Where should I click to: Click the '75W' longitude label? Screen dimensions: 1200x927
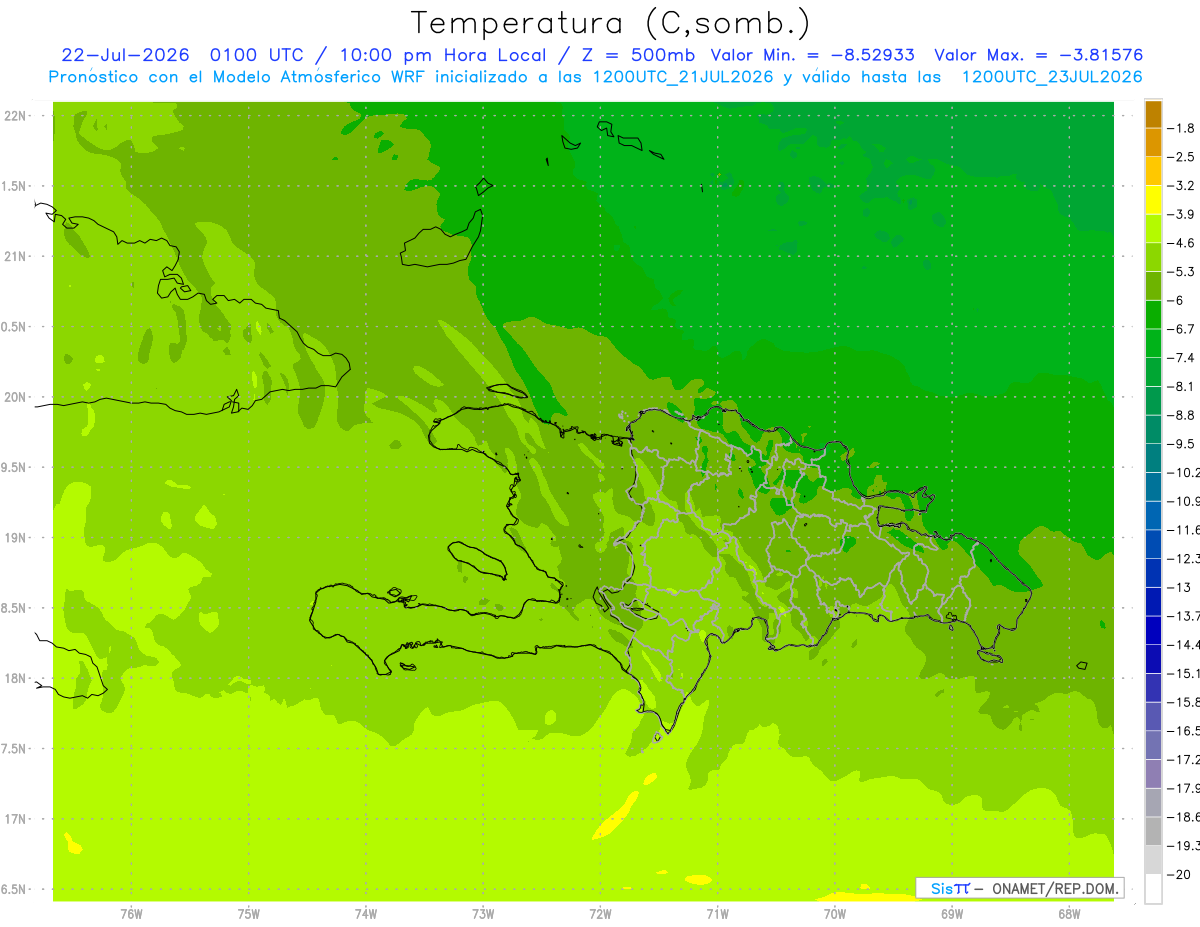(249, 914)
